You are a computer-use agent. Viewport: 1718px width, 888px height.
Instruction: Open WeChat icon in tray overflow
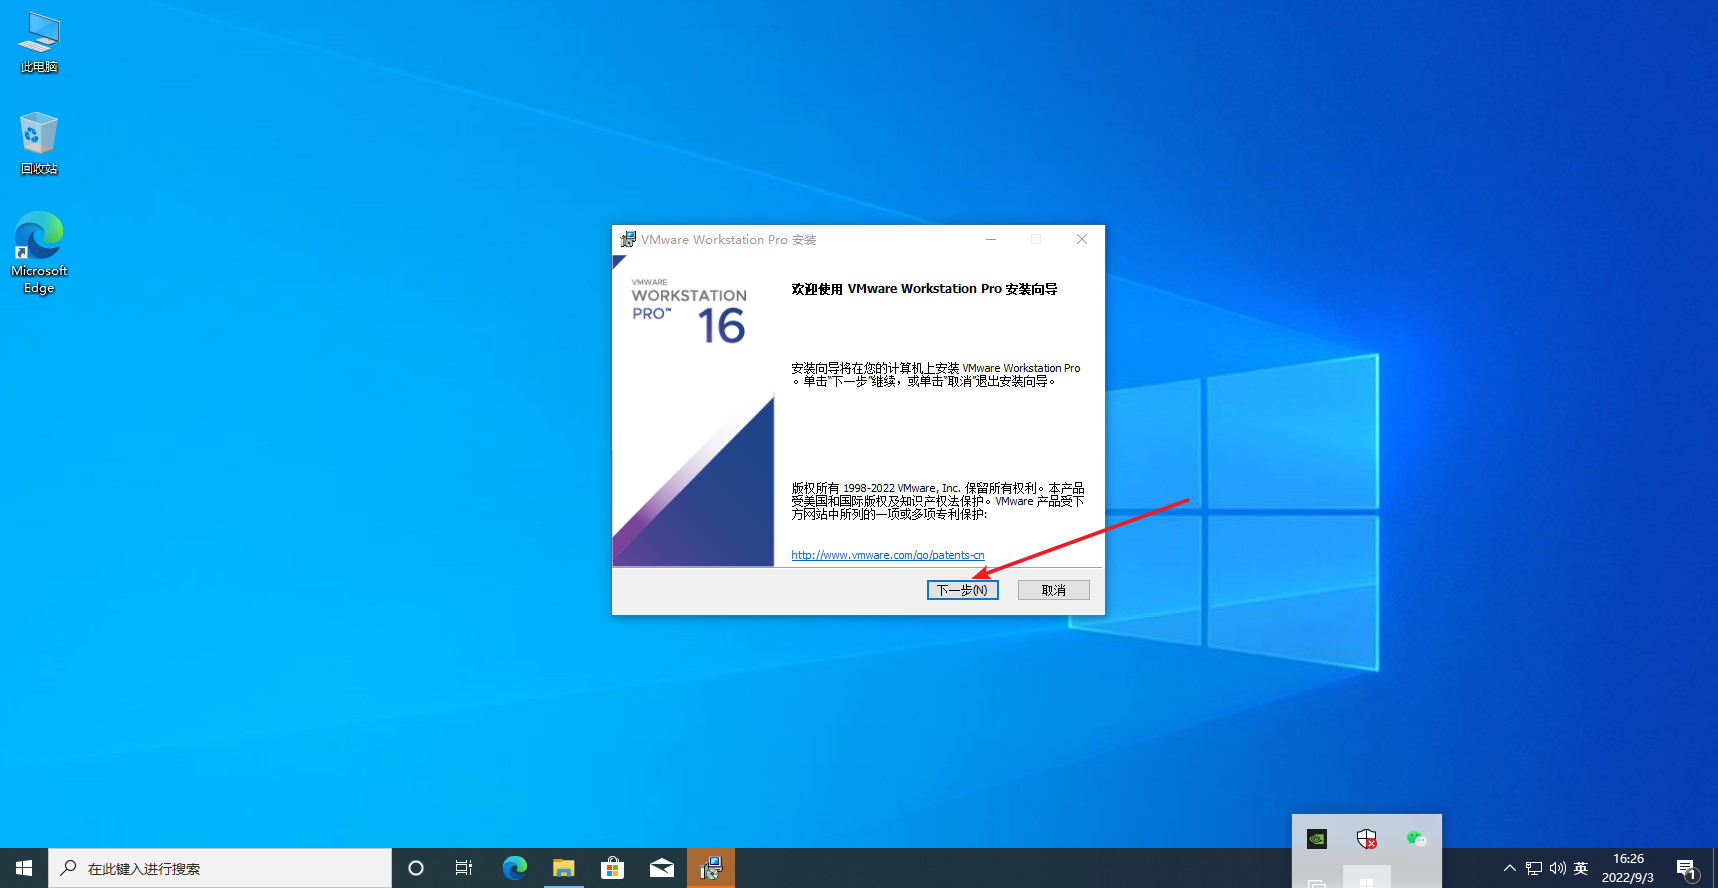(x=1416, y=839)
